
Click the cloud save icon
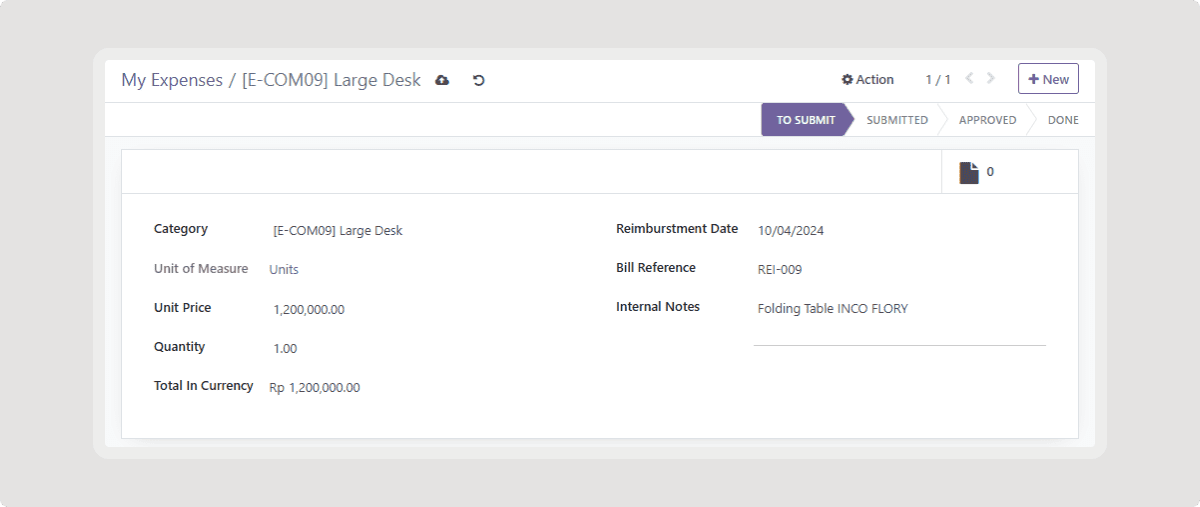click(x=442, y=80)
